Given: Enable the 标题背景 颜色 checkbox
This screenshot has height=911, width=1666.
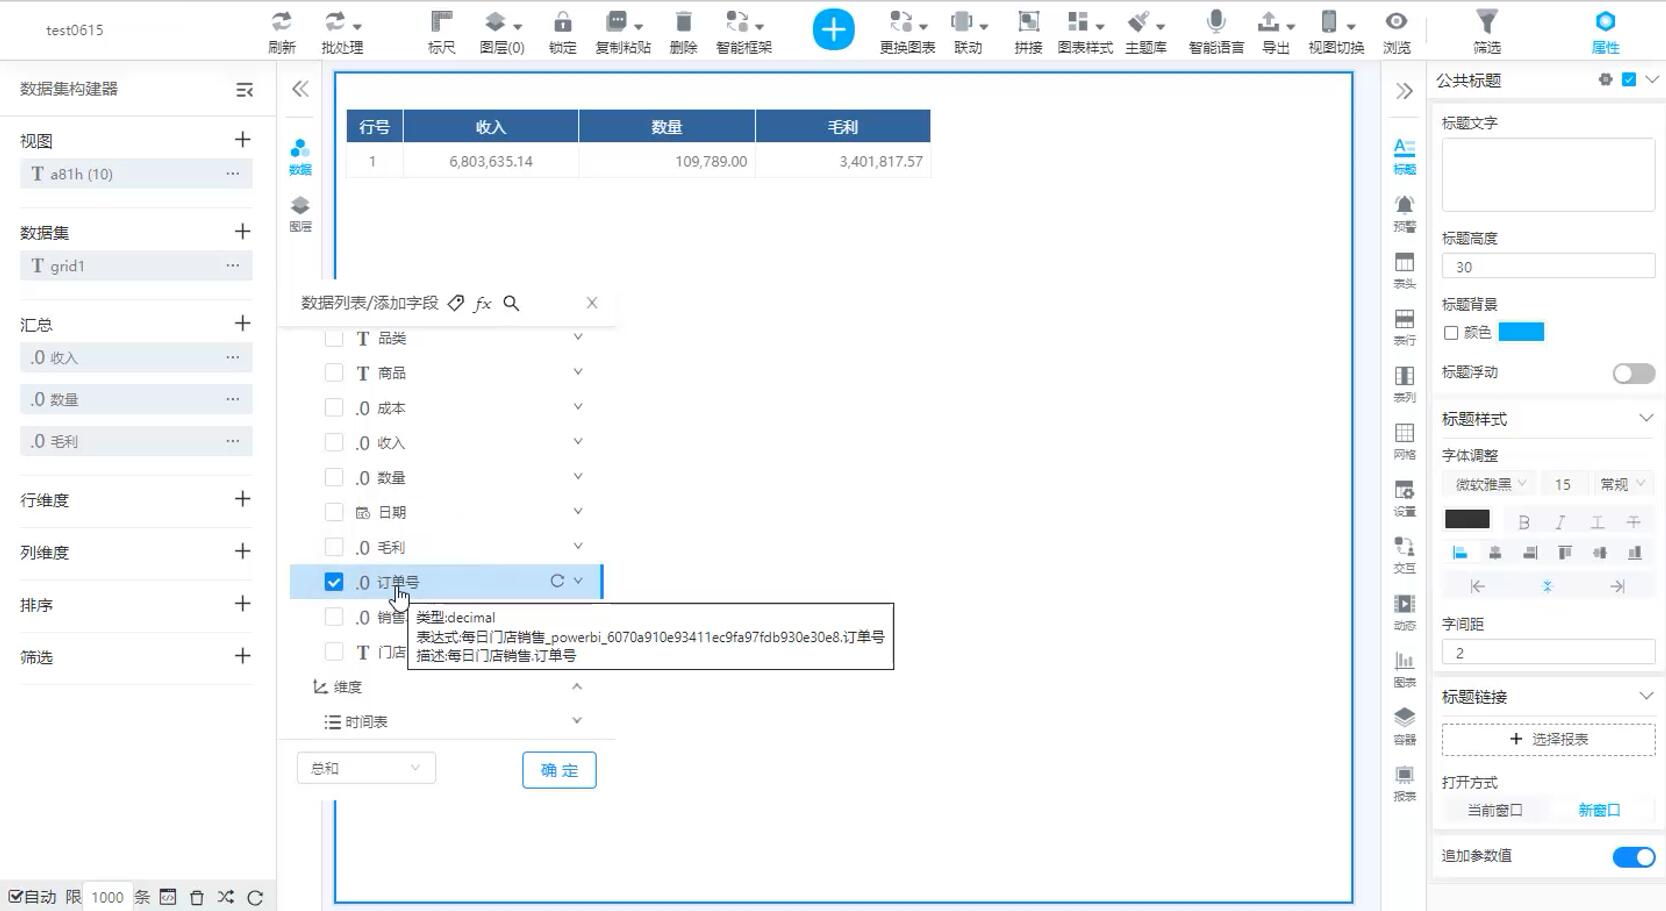Looking at the screenshot, I should [1451, 333].
